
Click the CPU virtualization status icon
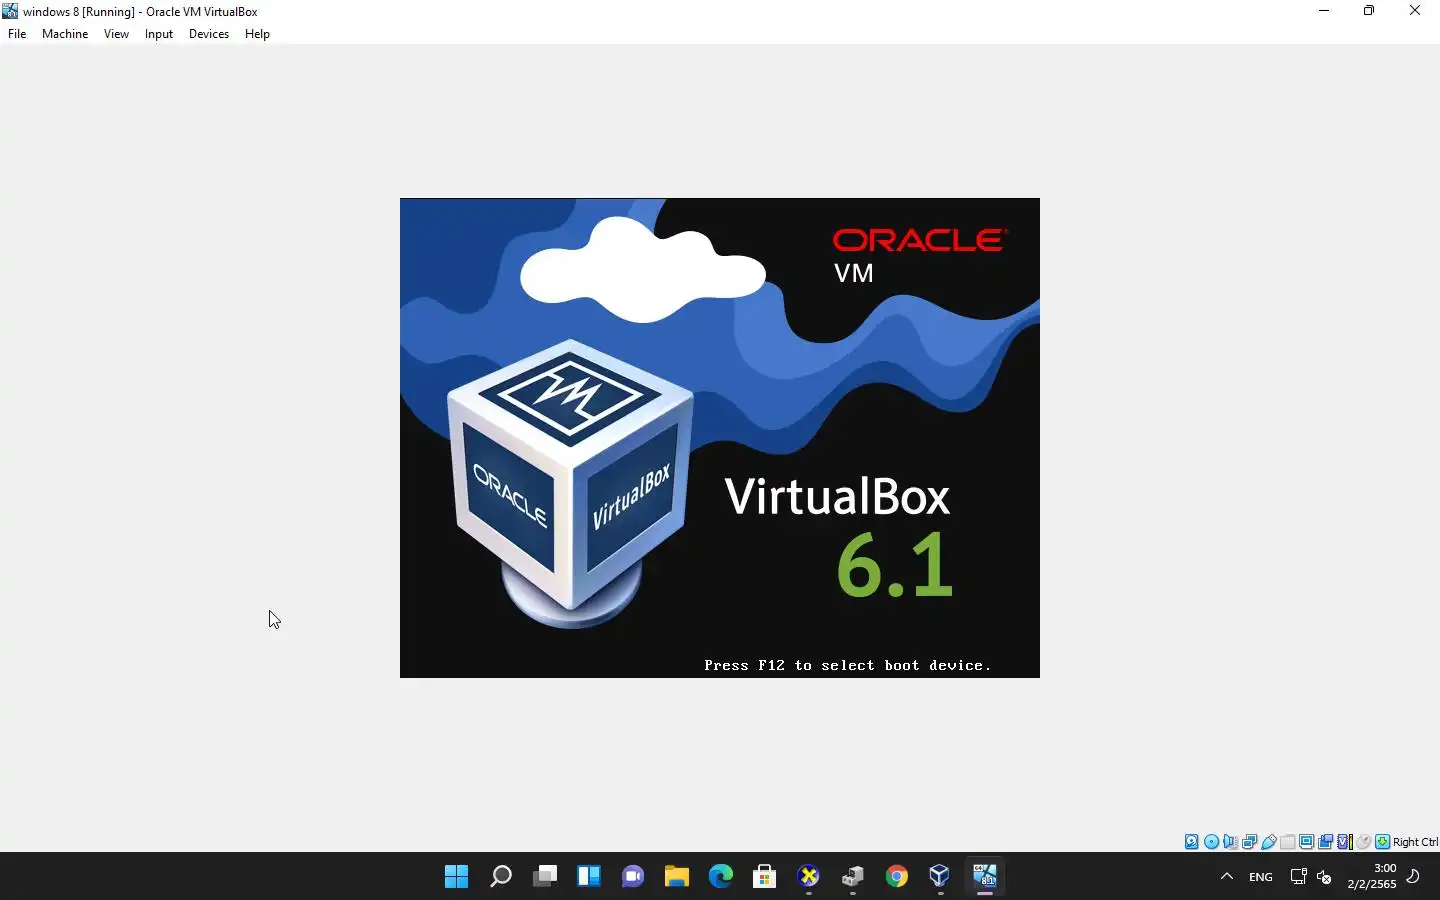coord(1345,842)
